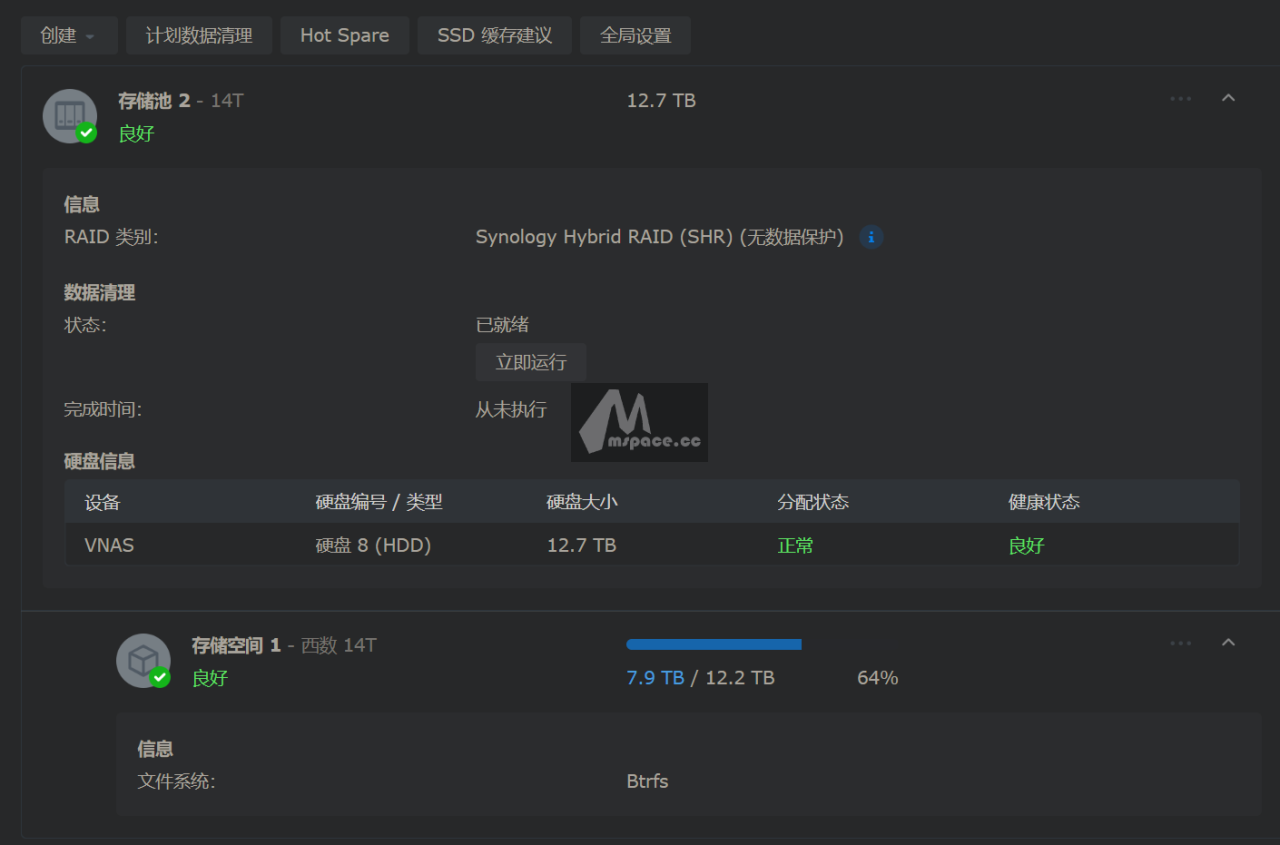Click the 良好 status under 存储空间 1
Image resolution: width=1280 pixels, height=845 pixels.
tap(210, 678)
